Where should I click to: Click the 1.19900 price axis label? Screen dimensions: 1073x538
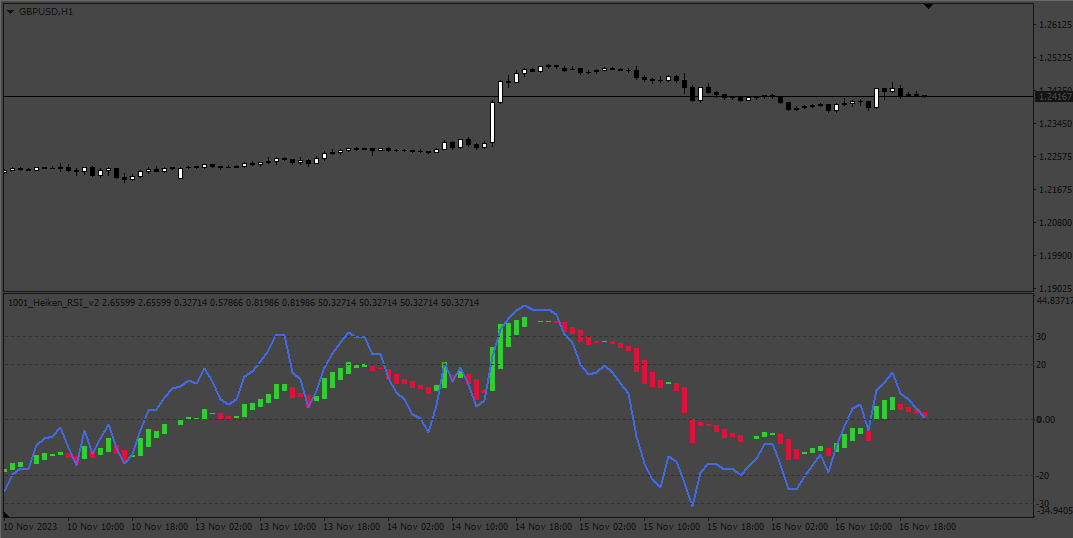[1055, 255]
